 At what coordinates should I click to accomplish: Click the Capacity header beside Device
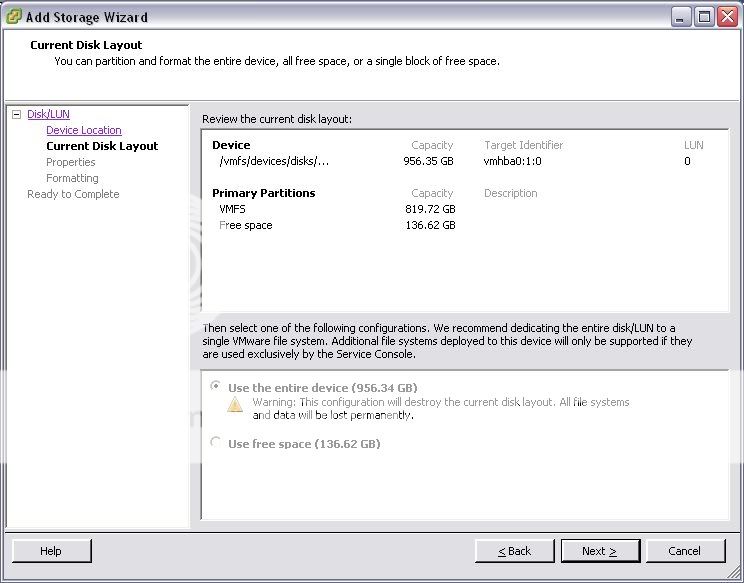tap(432, 145)
